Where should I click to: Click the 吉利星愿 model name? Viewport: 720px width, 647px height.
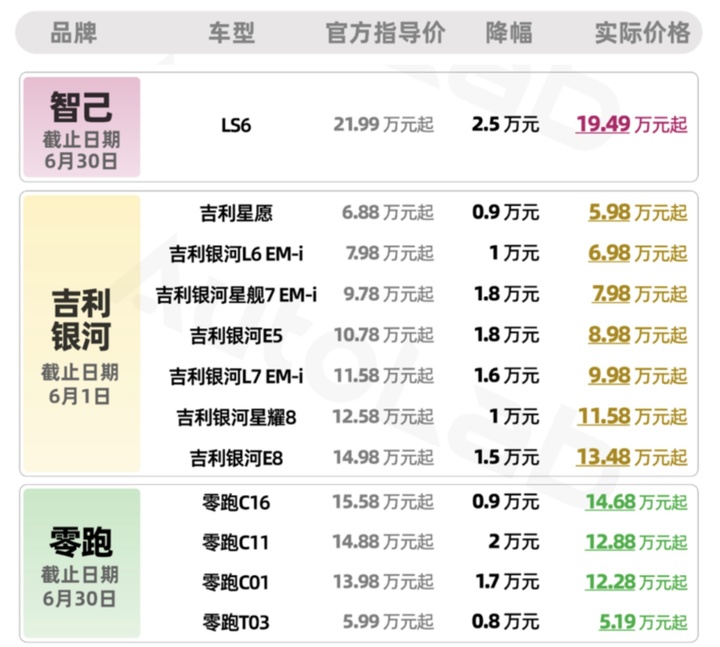(x=236, y=214)
